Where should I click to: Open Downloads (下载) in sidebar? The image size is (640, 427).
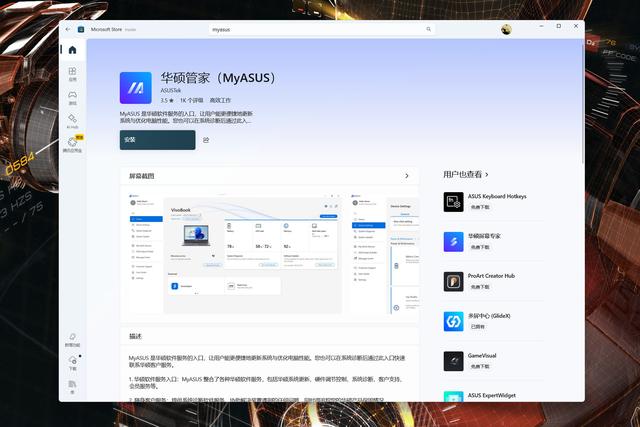[x=72, y=363]
